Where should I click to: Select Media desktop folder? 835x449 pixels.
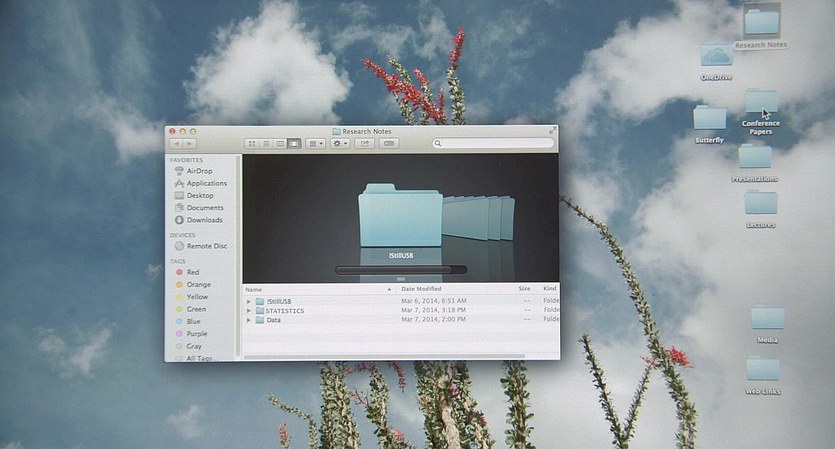click(x=767, y=324)
